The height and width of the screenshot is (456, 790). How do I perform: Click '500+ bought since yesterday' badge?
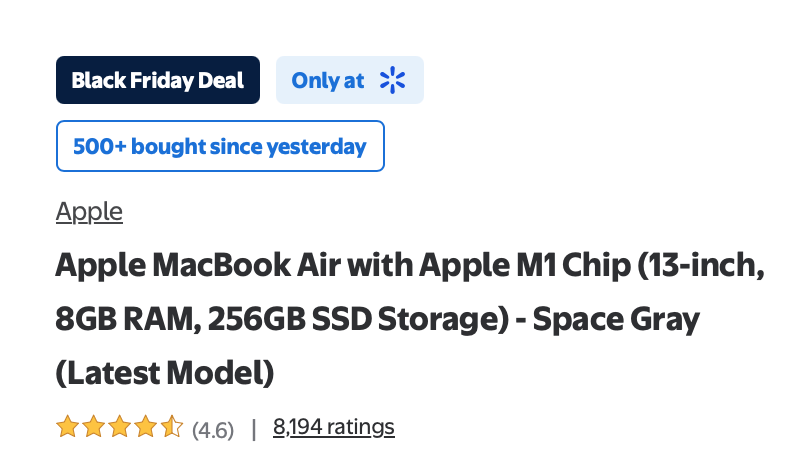point(220,147)
